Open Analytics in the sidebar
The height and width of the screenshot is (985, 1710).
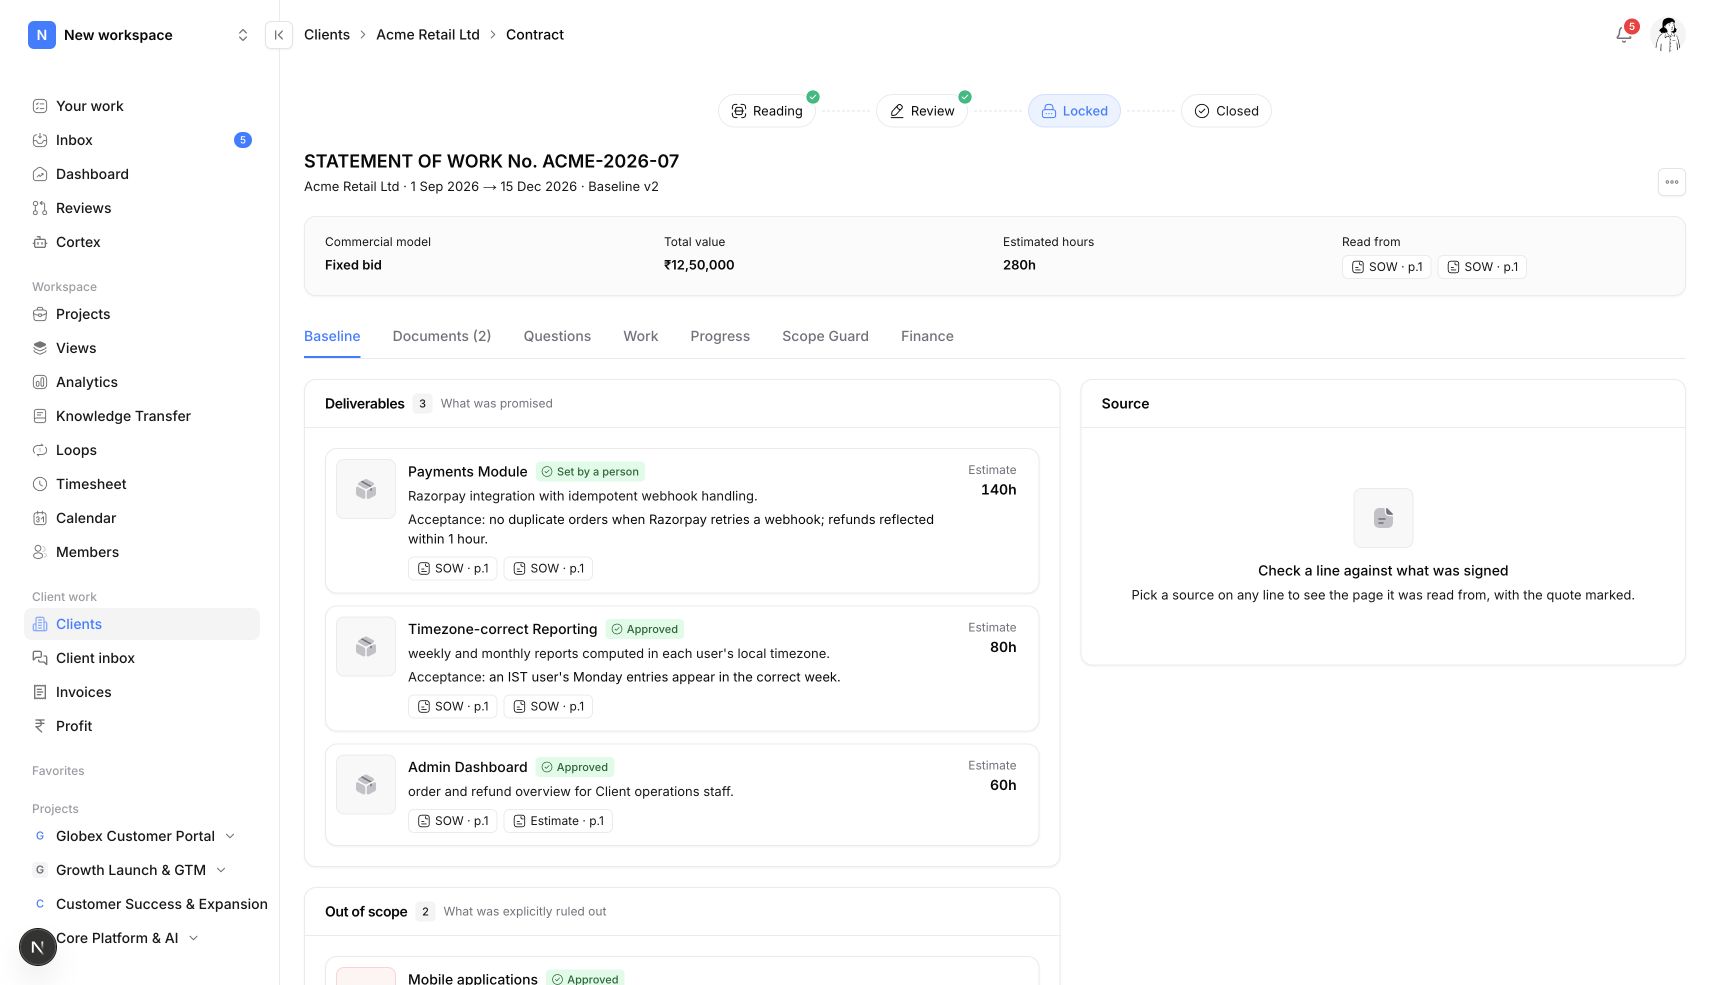142,382
